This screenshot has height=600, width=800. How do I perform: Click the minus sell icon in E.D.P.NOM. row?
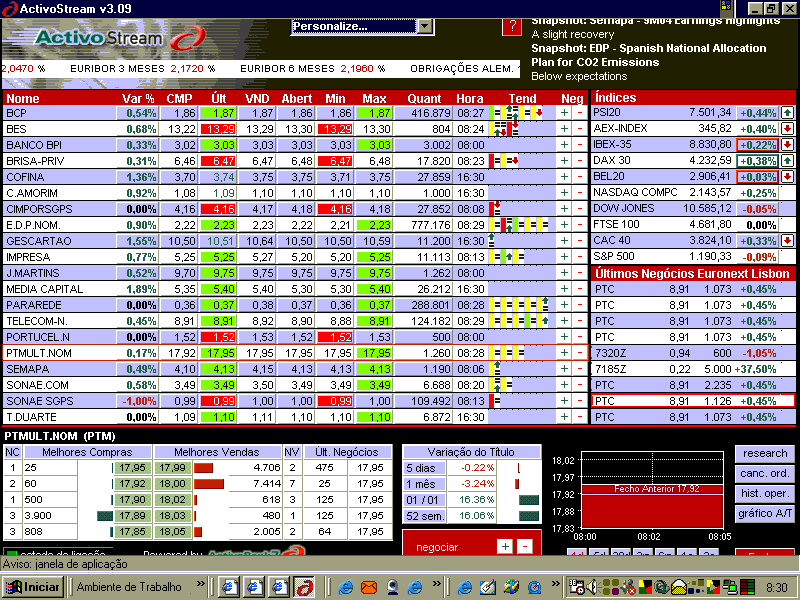click(580, 224)
